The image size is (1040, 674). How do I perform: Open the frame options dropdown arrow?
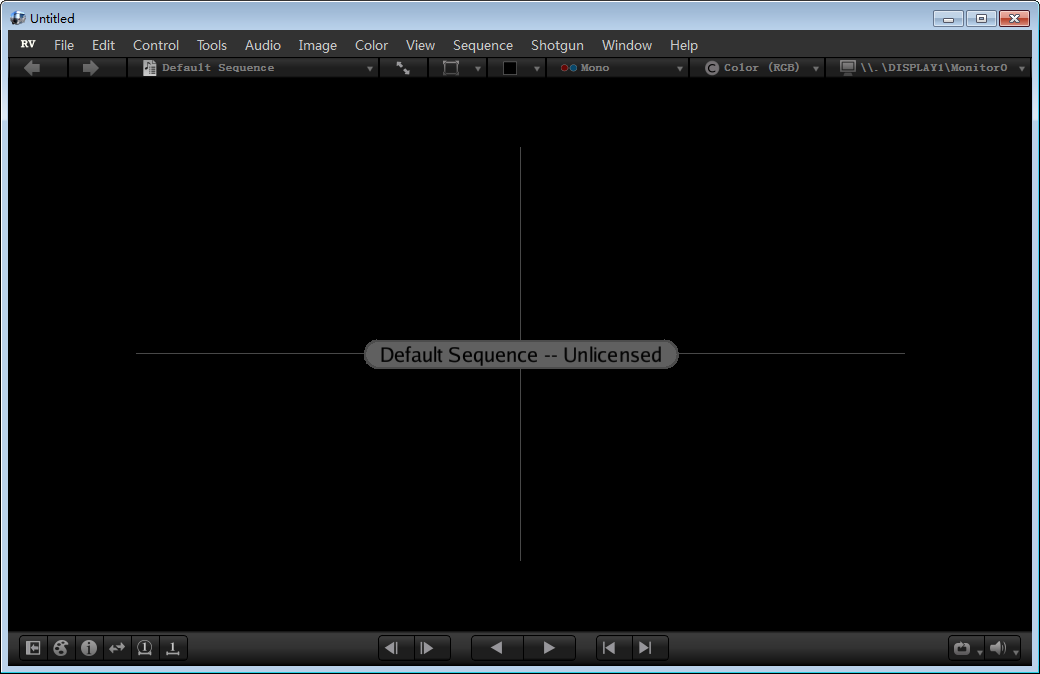pyautogui.click(x=478, y=68)
